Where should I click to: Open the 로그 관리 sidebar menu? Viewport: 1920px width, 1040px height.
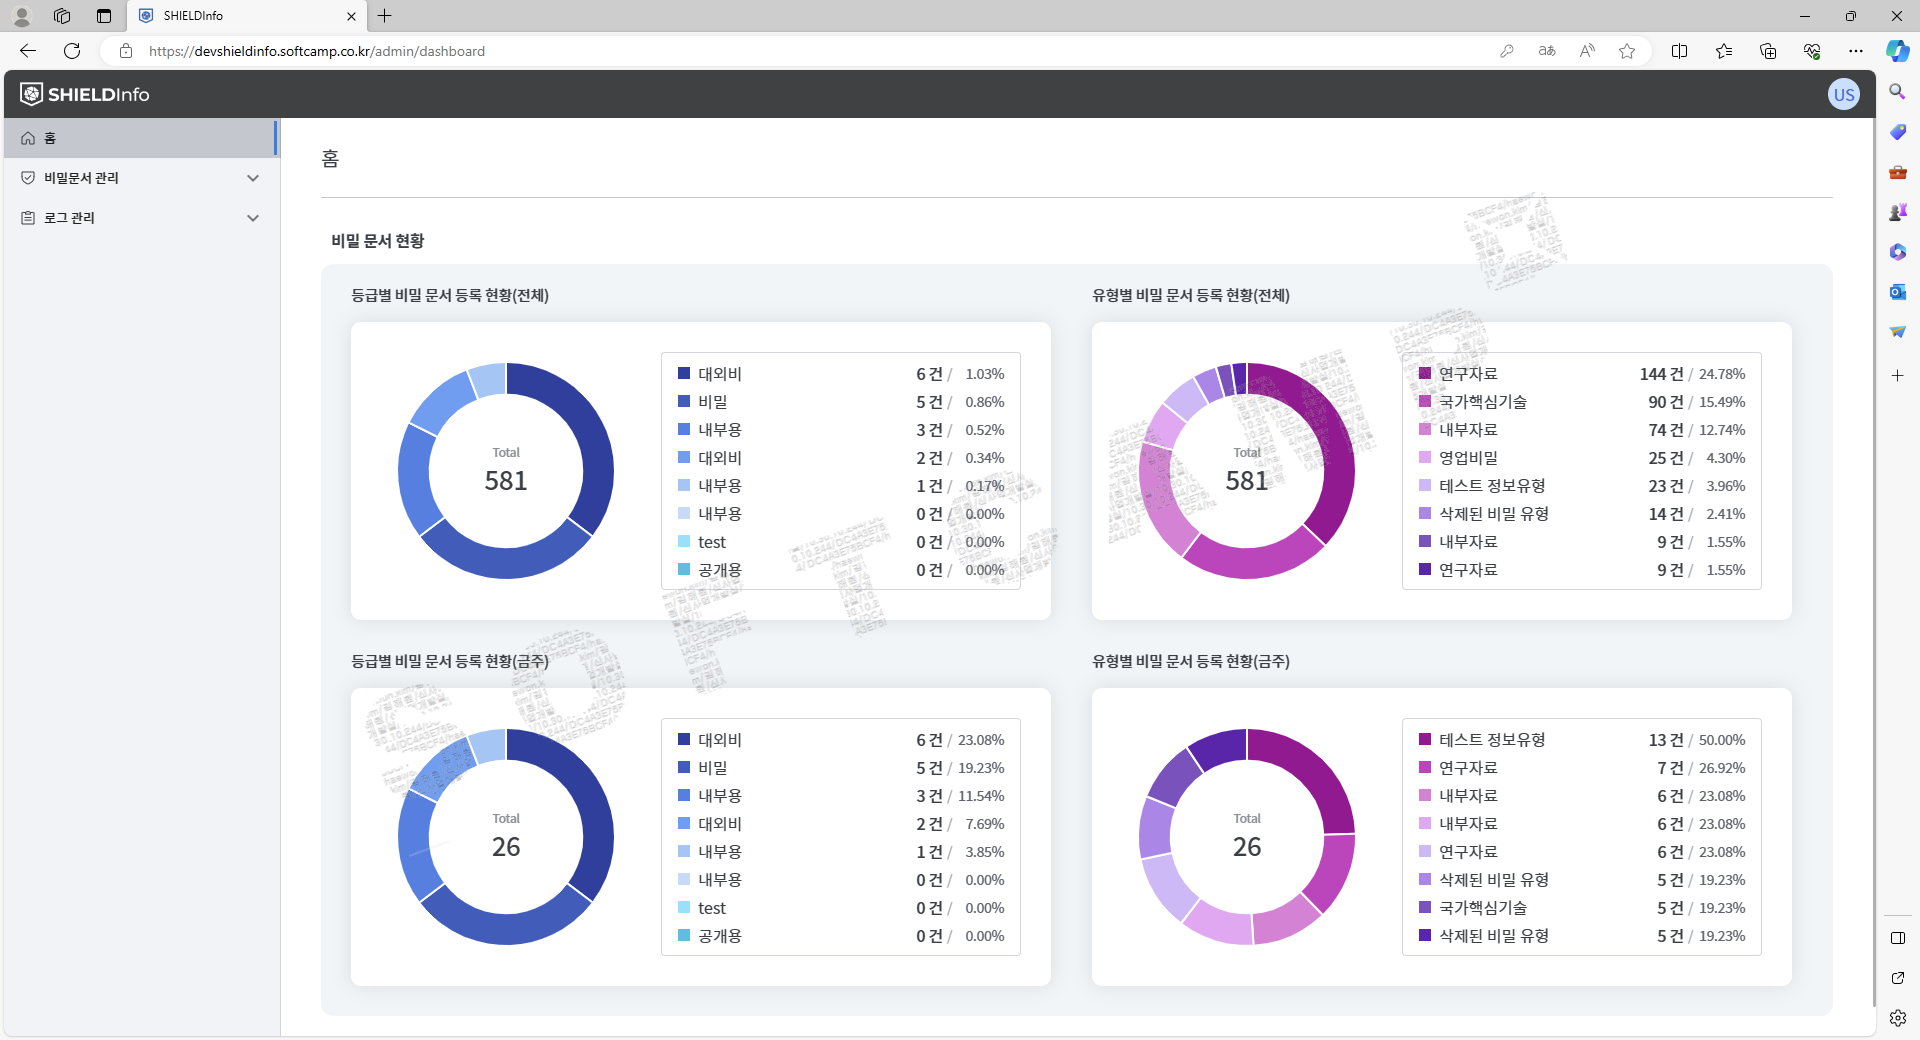[x=140, y=218]
